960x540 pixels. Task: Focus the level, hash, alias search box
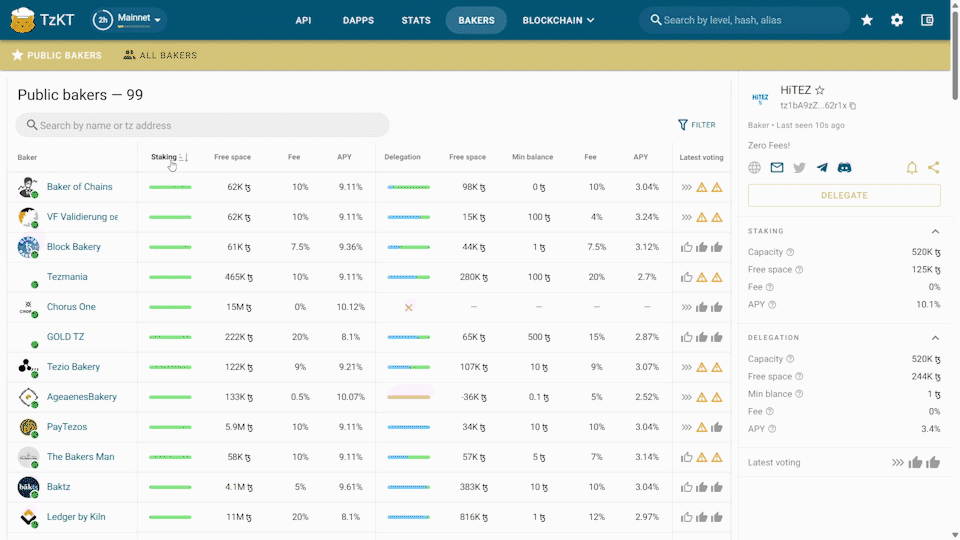tap(744, 20)
